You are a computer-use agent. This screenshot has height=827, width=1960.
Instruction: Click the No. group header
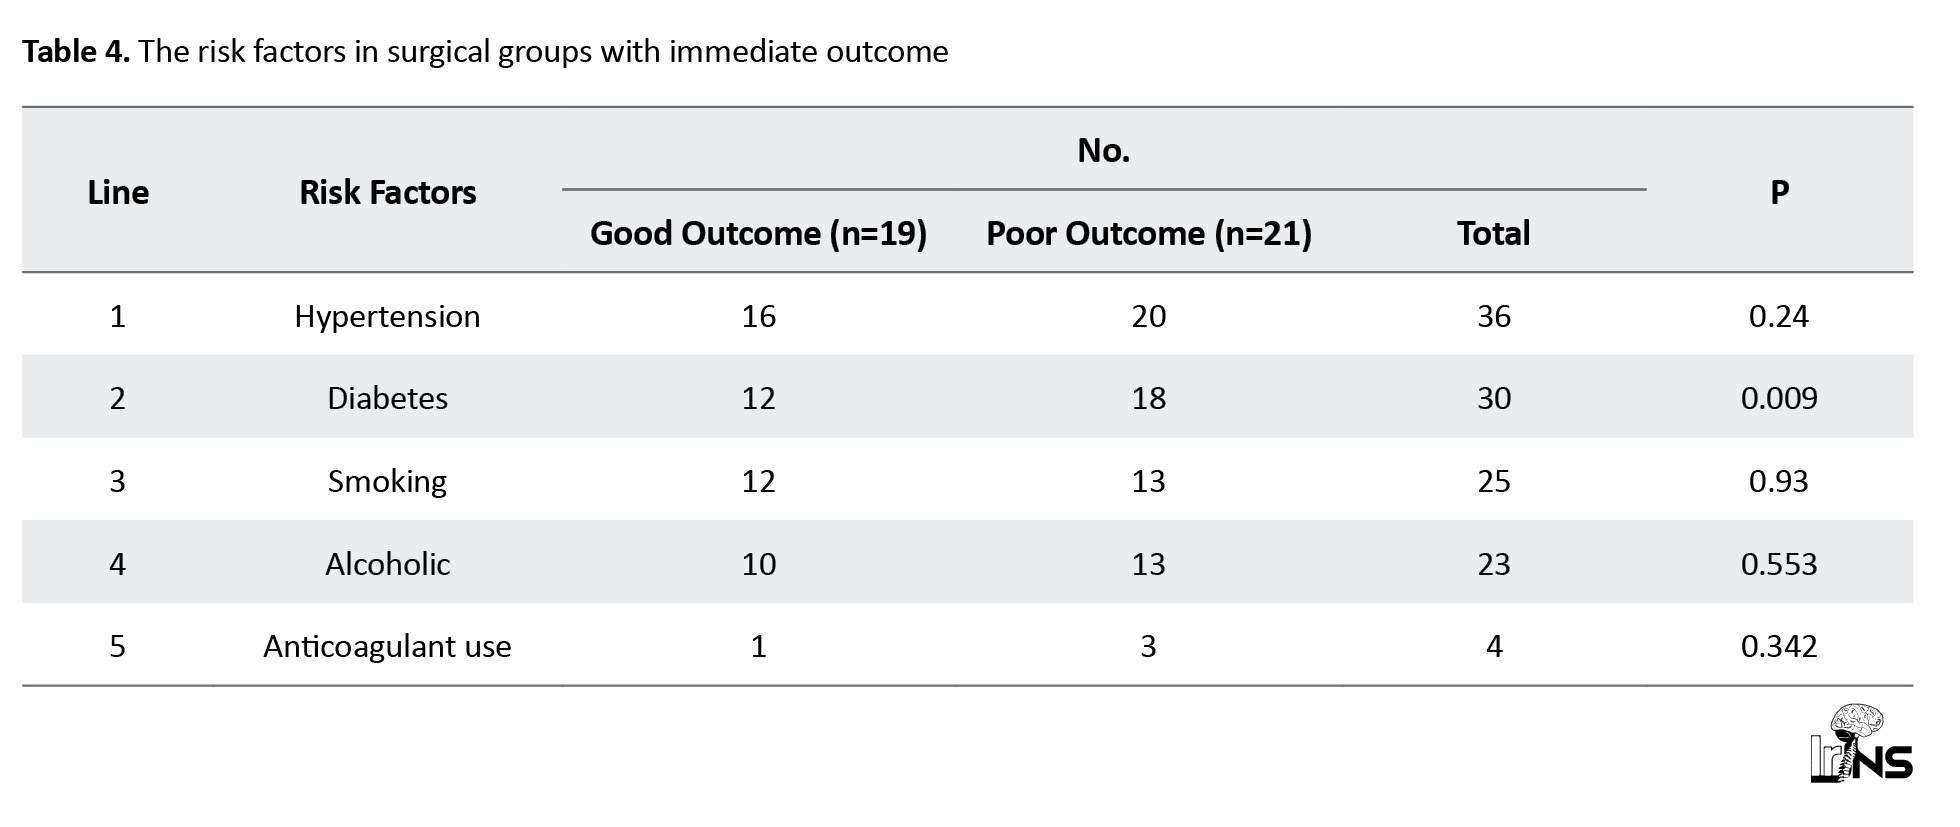1103,150
